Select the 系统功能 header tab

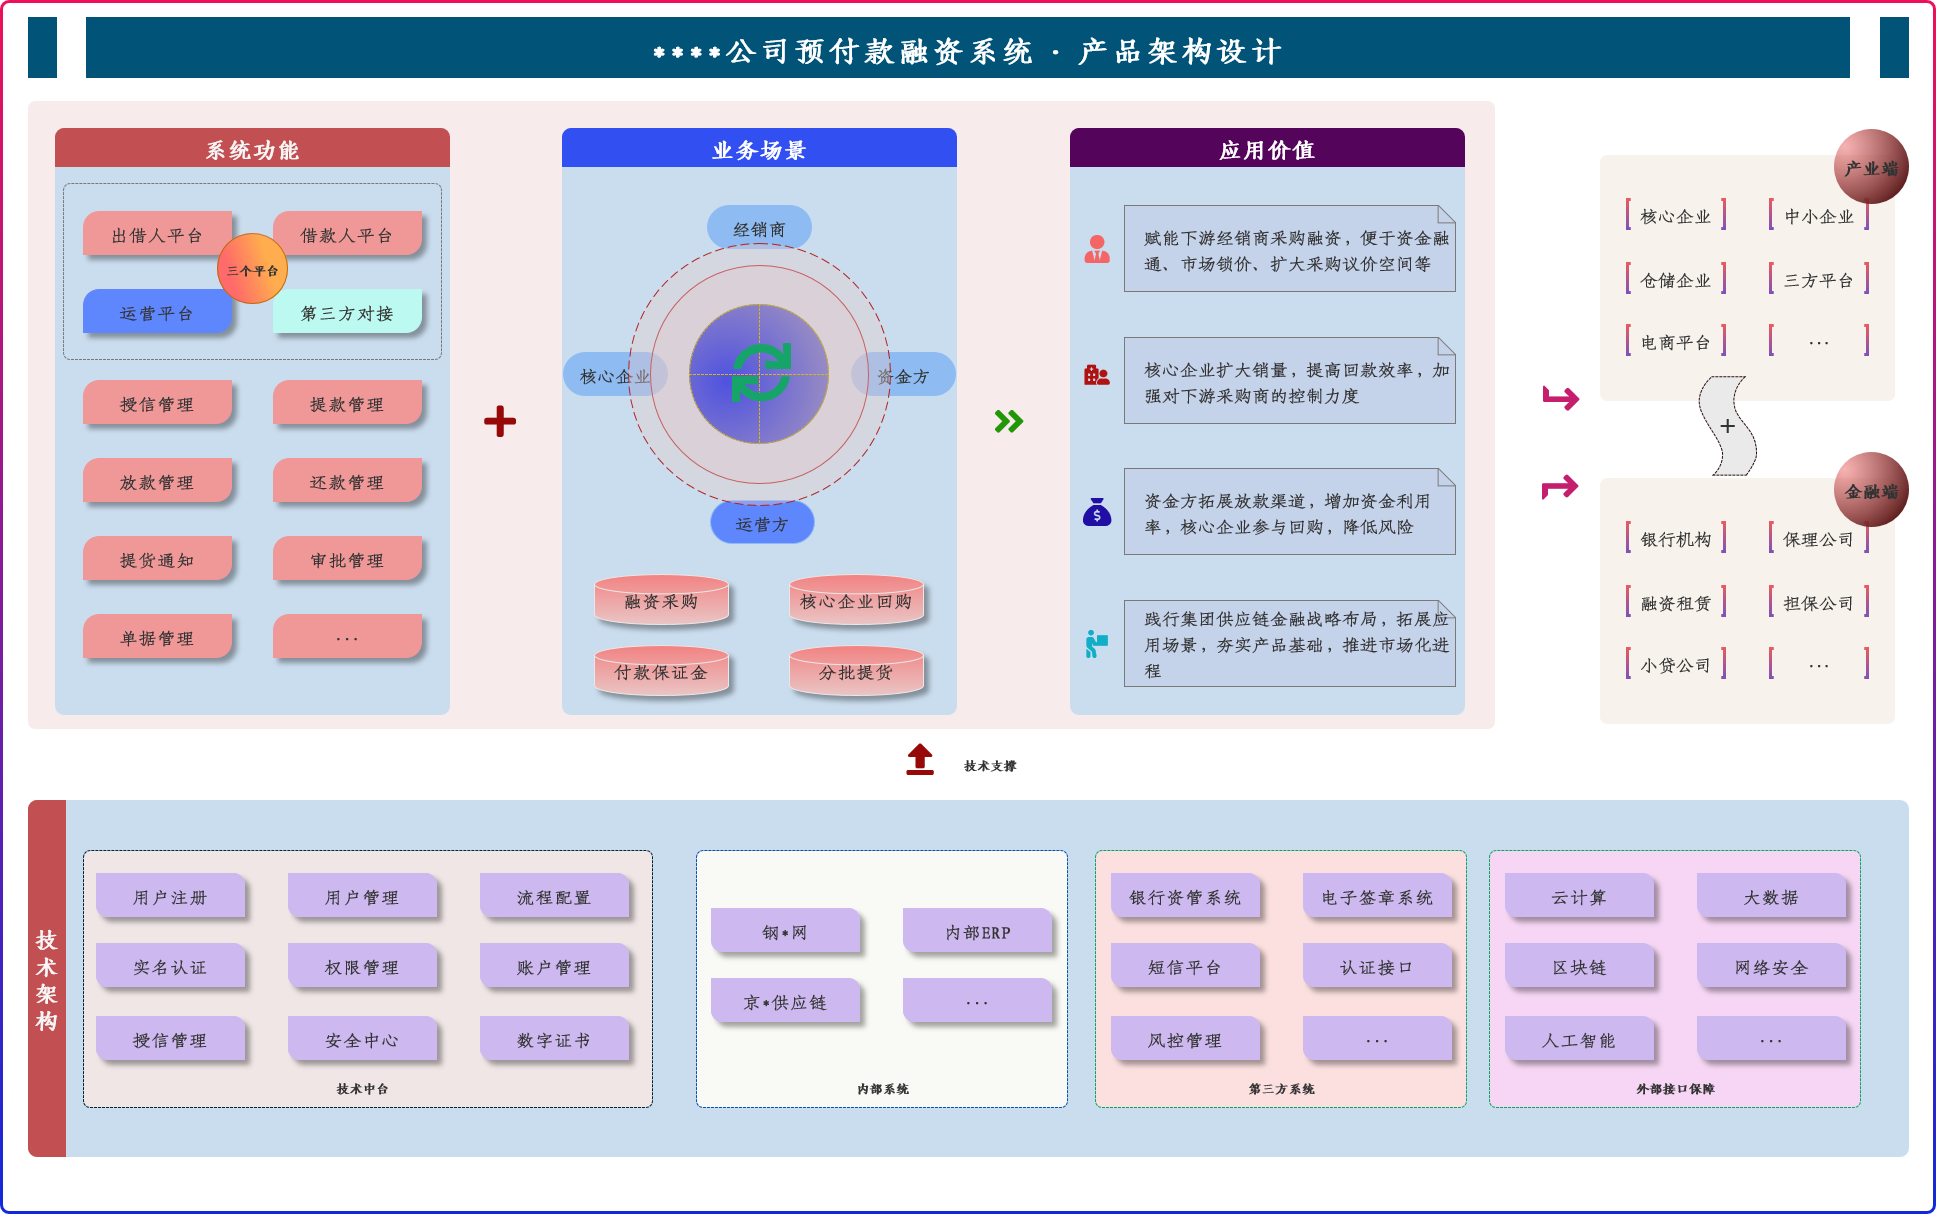[x=252, y=148]
